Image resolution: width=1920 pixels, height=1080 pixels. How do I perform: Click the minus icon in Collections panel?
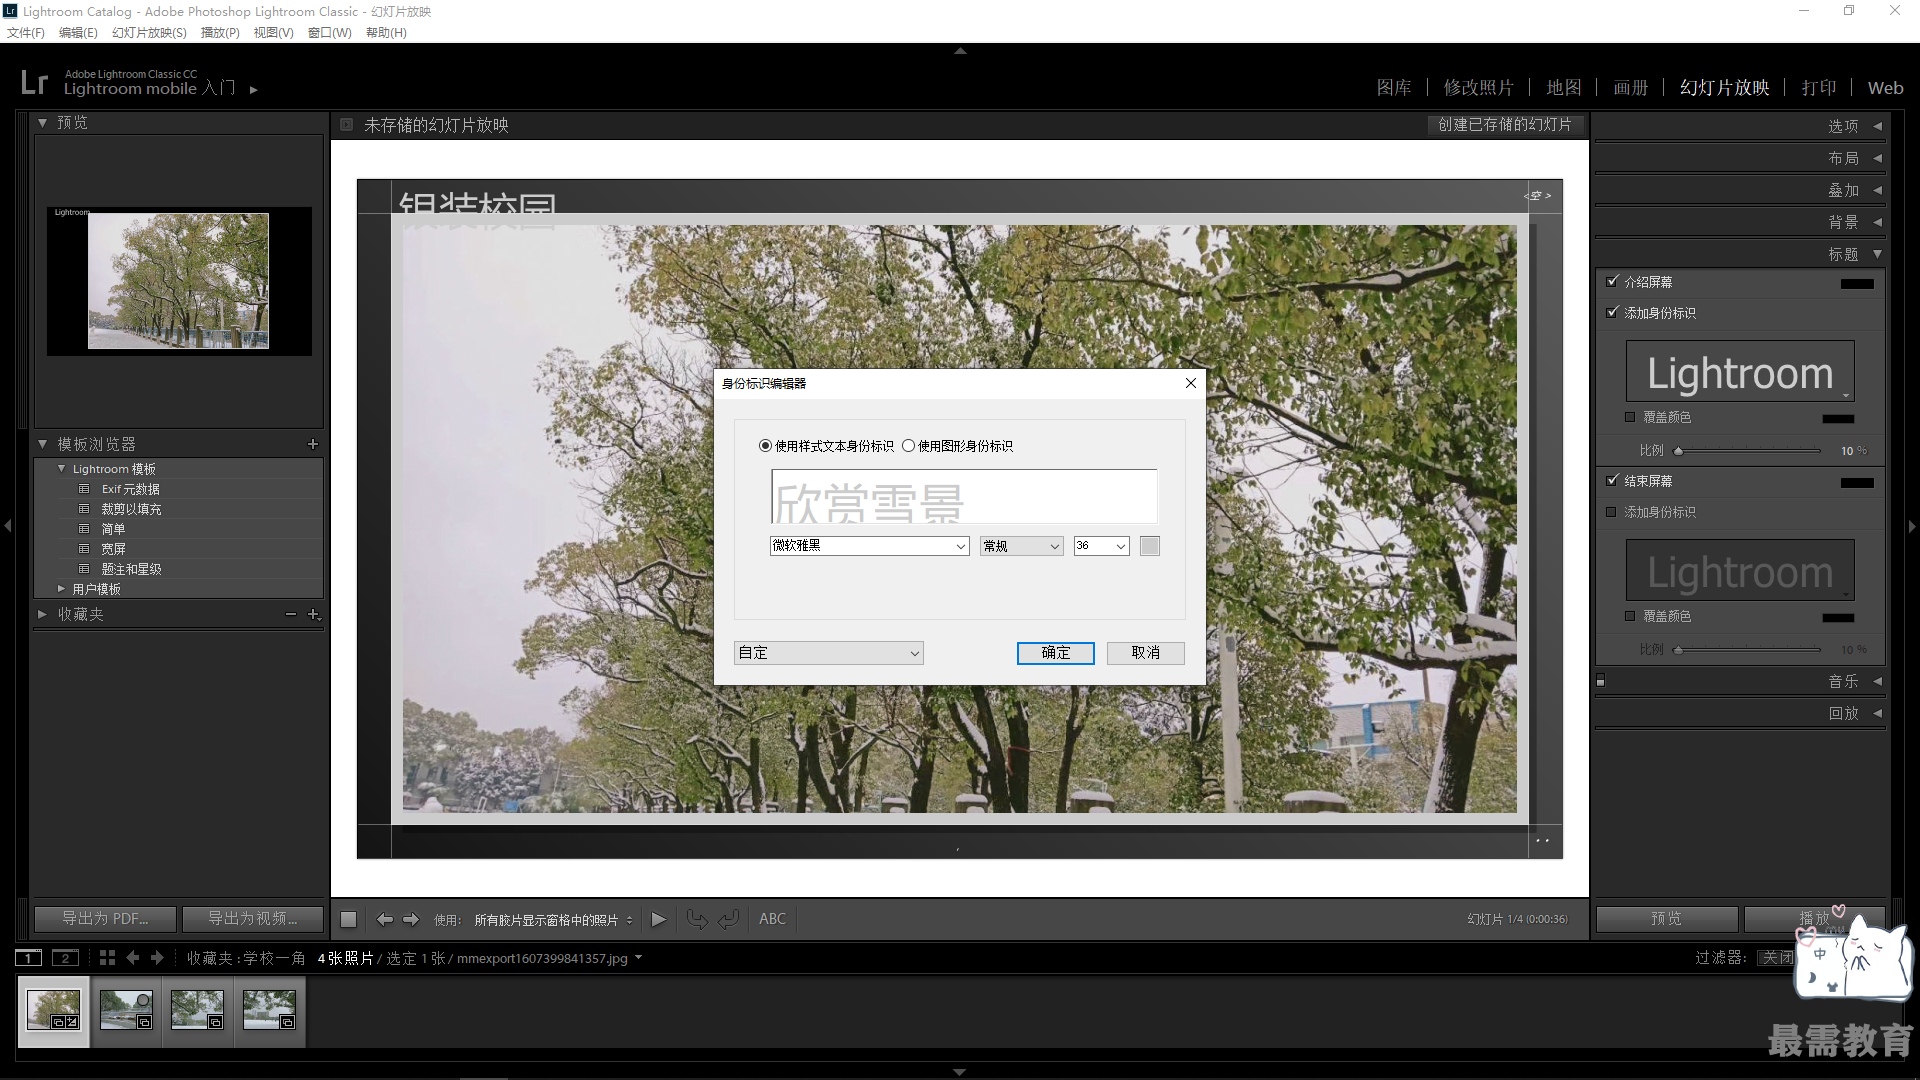pyautogui.click(x=291, y=614)
